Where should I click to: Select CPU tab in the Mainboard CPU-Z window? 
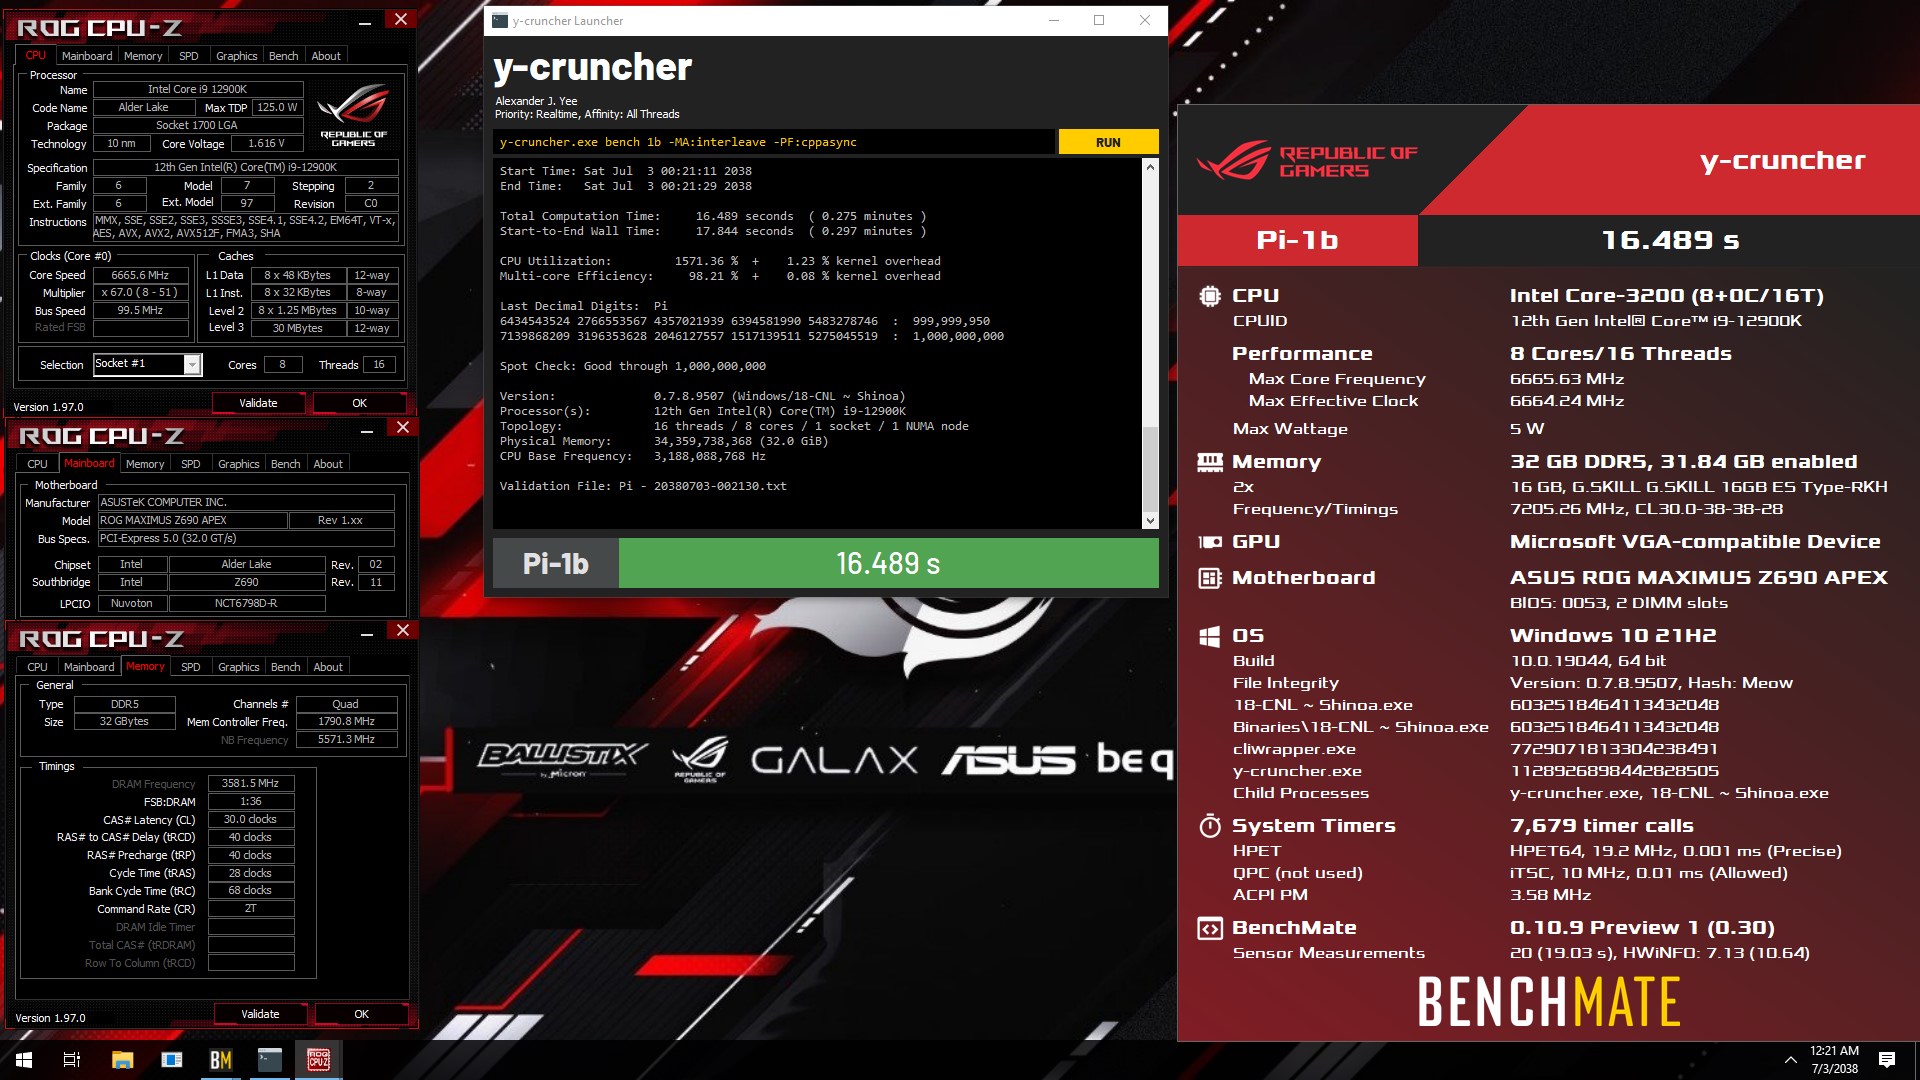pos(37,464)
